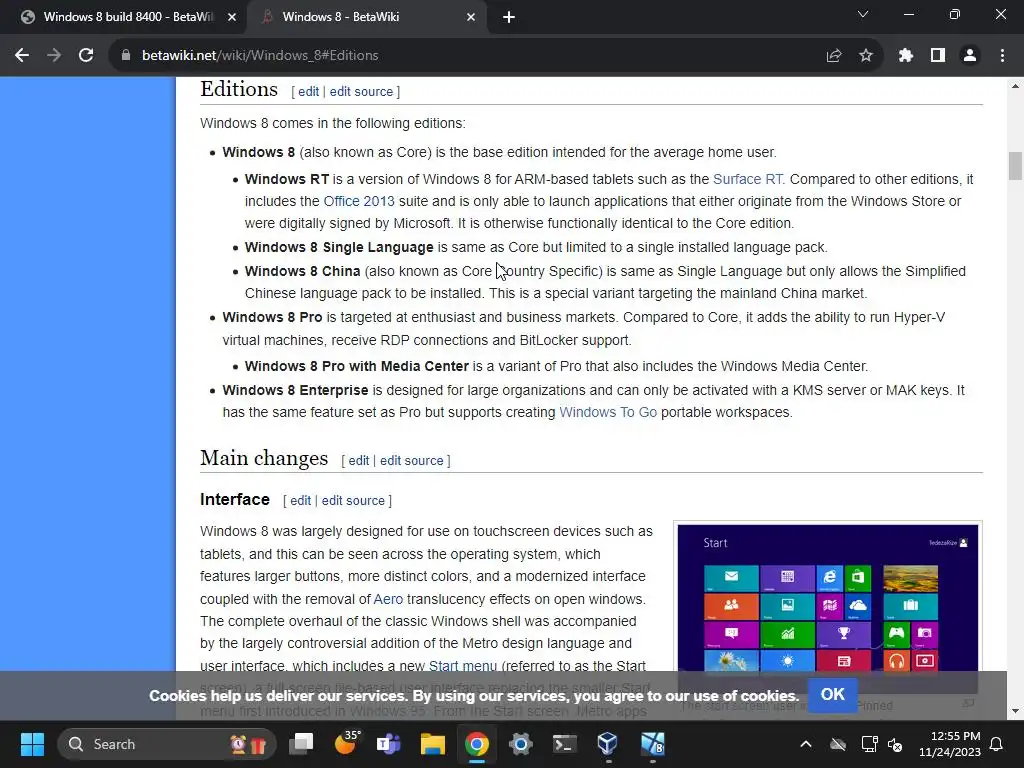Show hidden system tray icons

[x=806, y=744]
